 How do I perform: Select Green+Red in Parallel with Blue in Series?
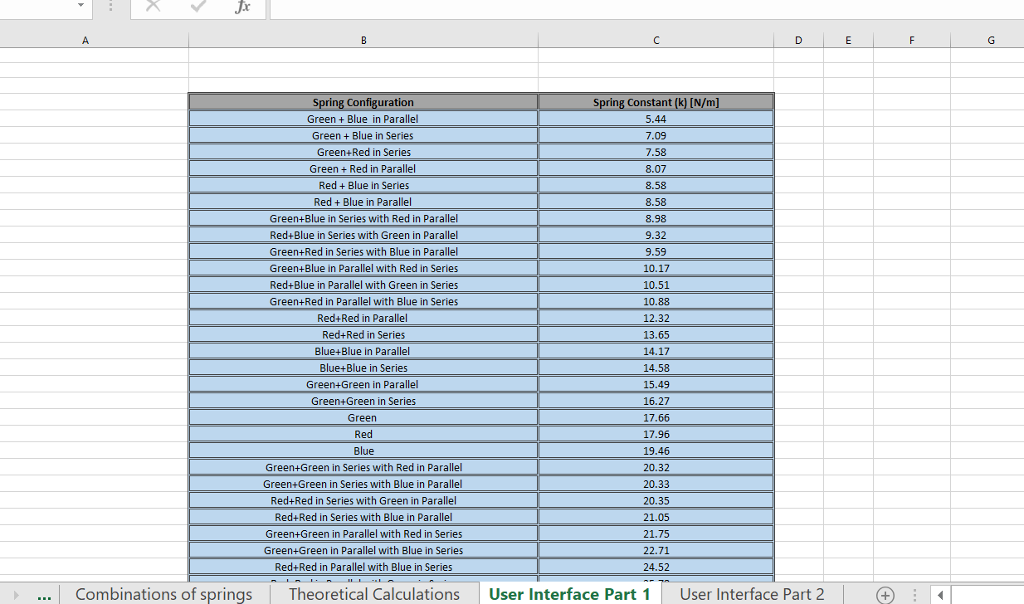coord(363,301)
